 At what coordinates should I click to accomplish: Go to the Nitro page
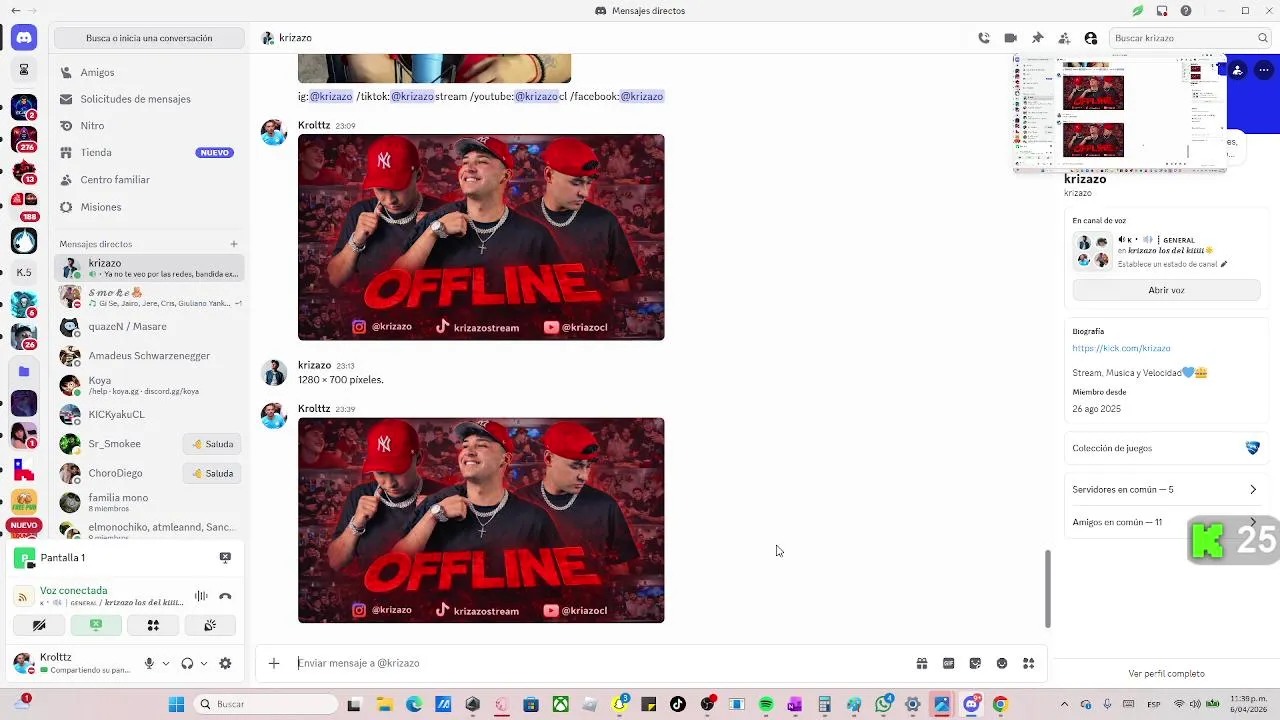tap(149, 126)
